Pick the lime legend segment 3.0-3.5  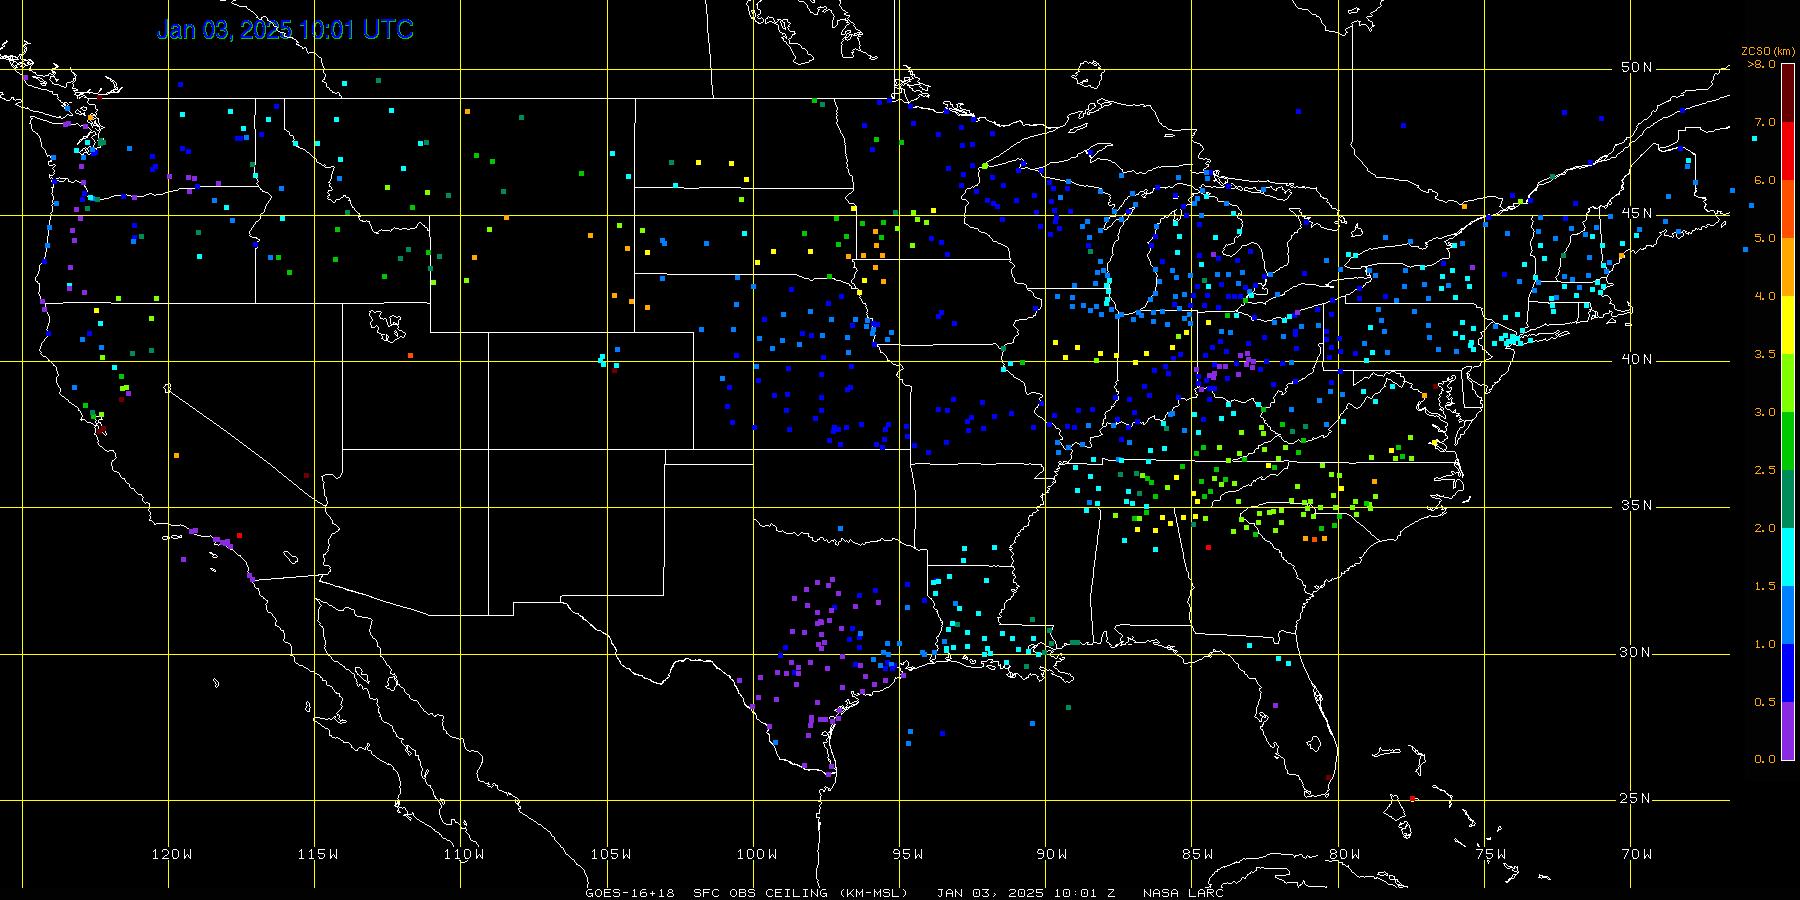pyautogui.click(x=1788, y=383)
